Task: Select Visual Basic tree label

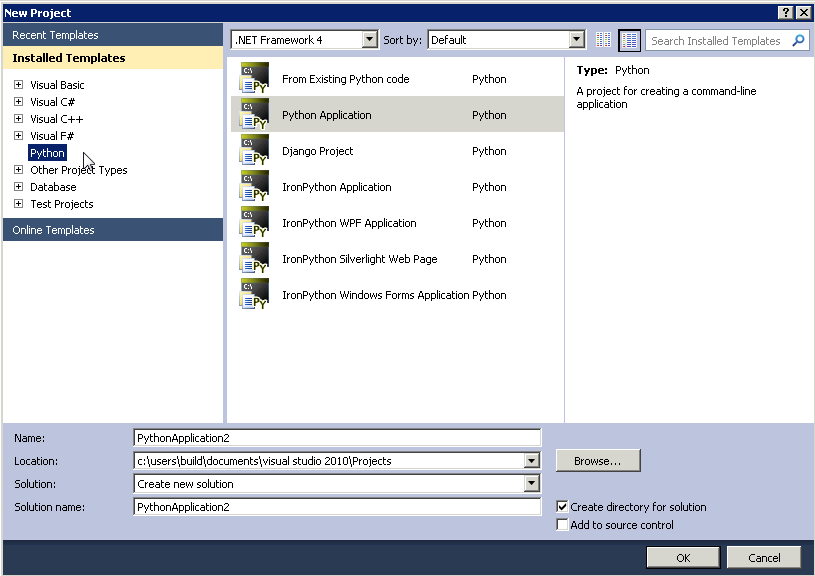Action: coord(57,85)
